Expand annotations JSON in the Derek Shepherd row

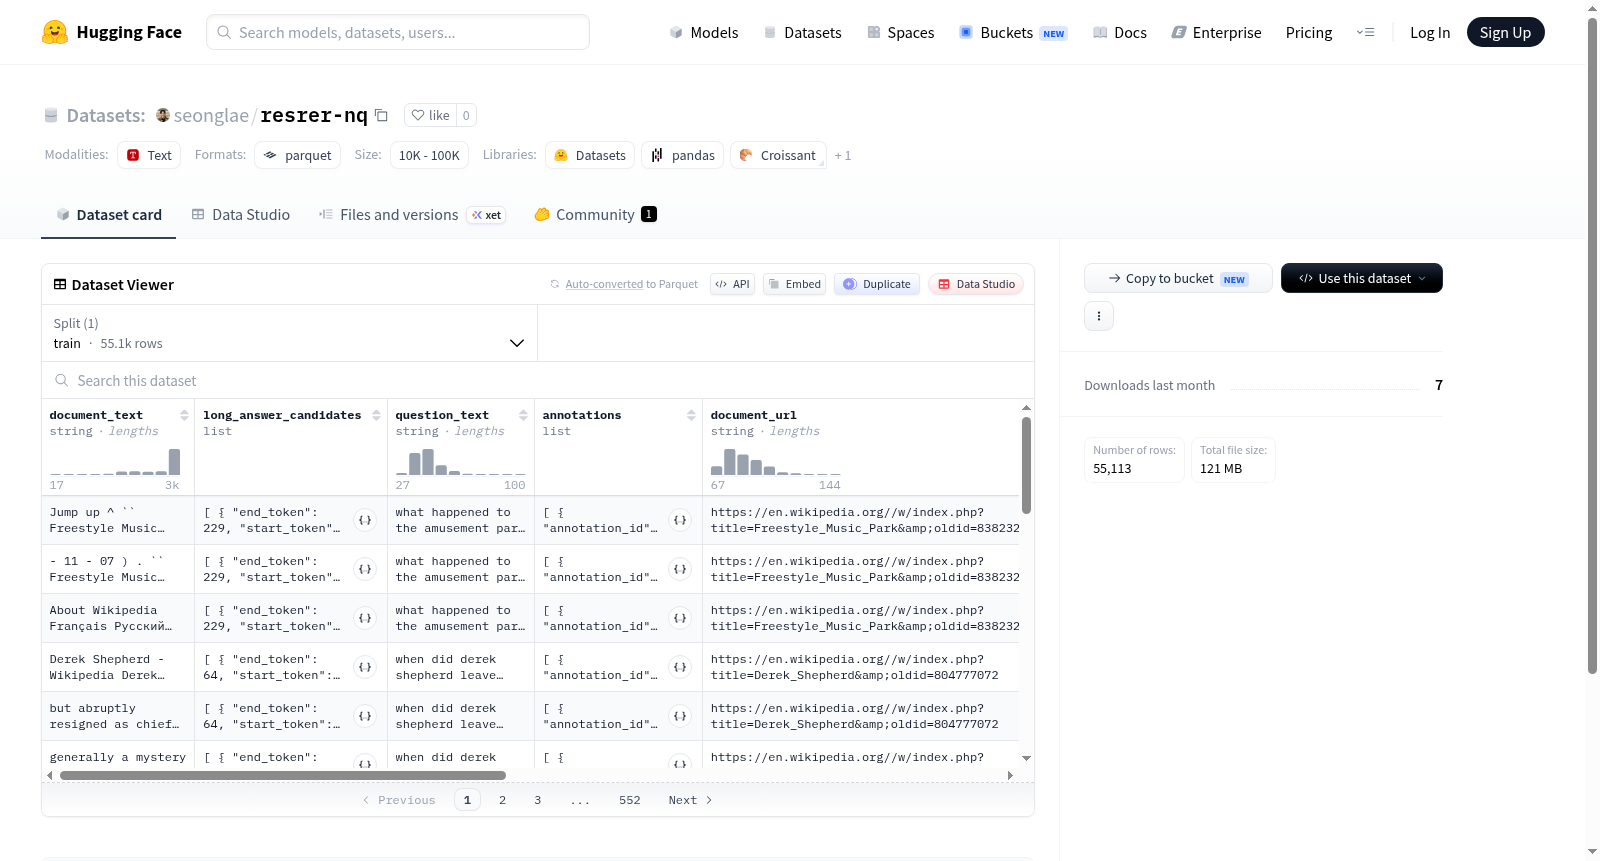680,667
